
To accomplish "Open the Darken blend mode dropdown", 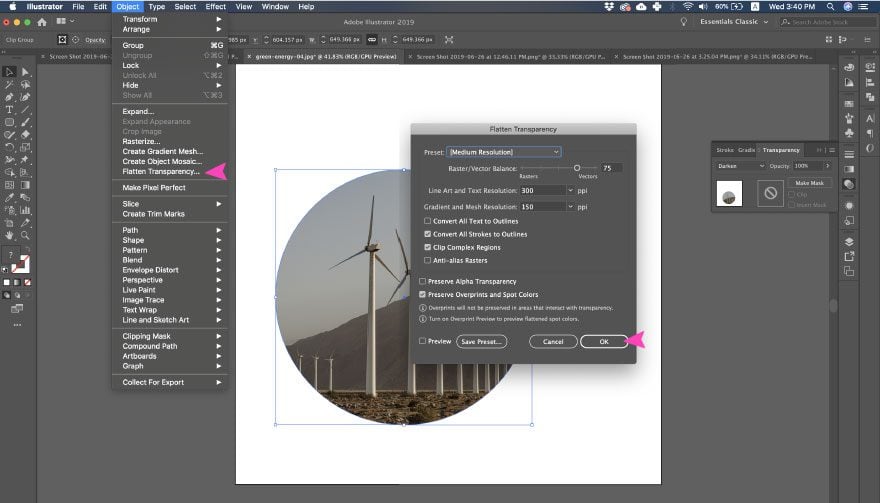I will click(x=741, y=166).
